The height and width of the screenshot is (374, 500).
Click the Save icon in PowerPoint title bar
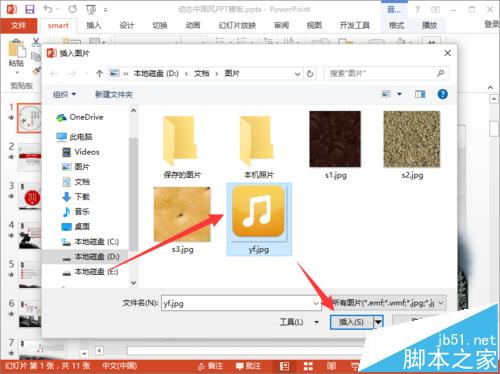[x=30, y=9]
